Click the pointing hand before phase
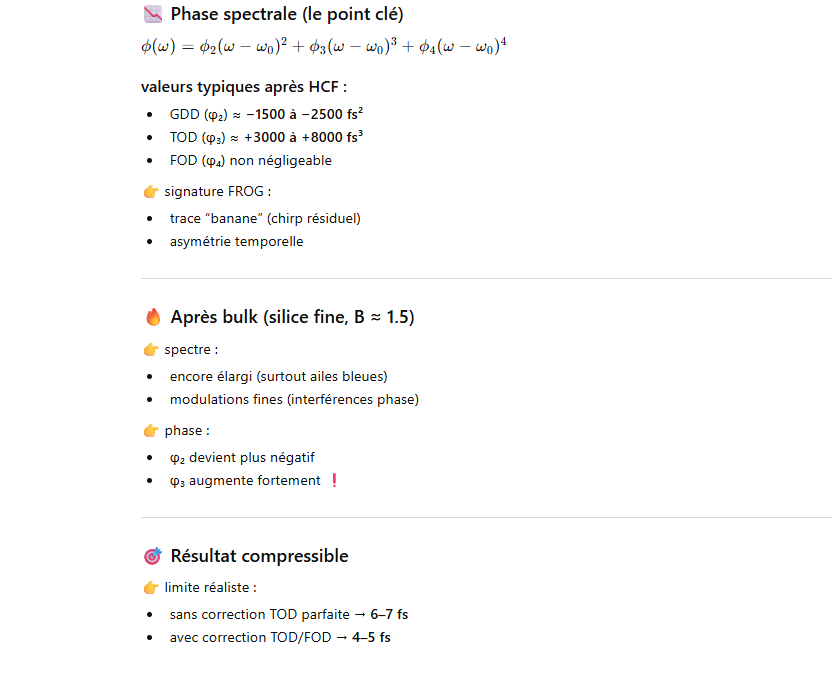The width and height of the screenshot is (835, 673). [x=151, y=431]
